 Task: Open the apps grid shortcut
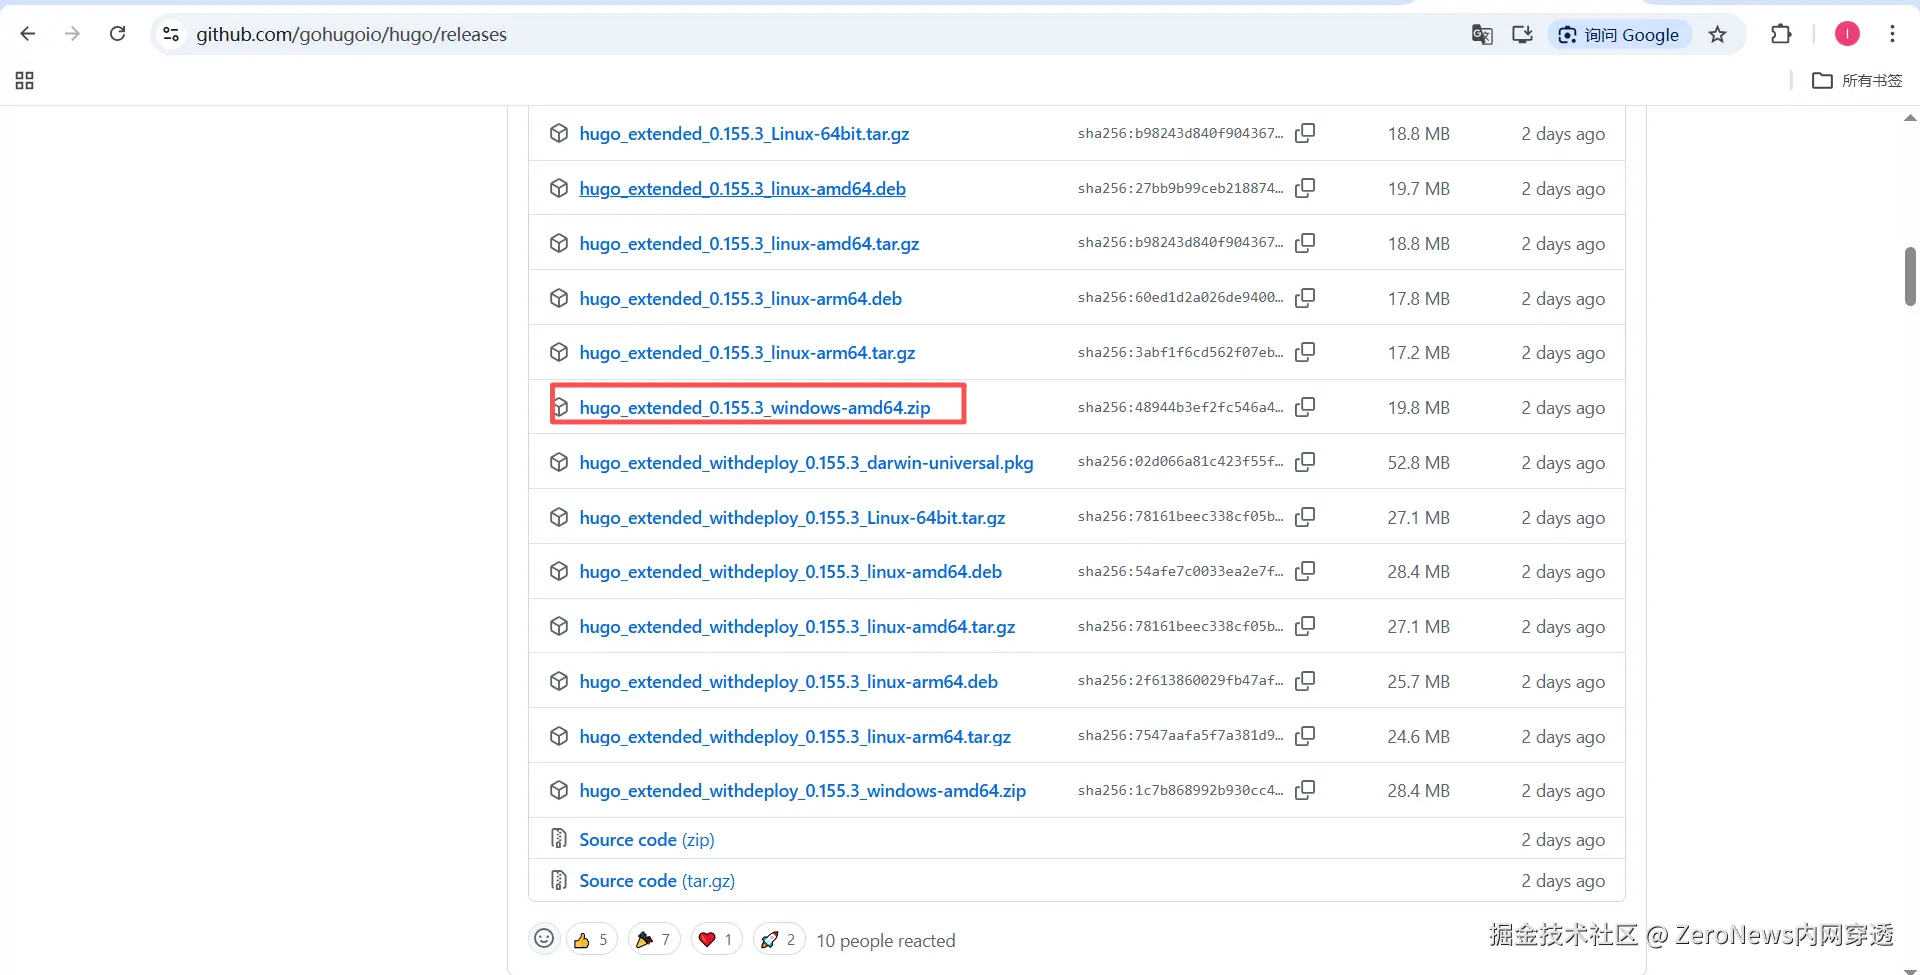coord(25,80)
